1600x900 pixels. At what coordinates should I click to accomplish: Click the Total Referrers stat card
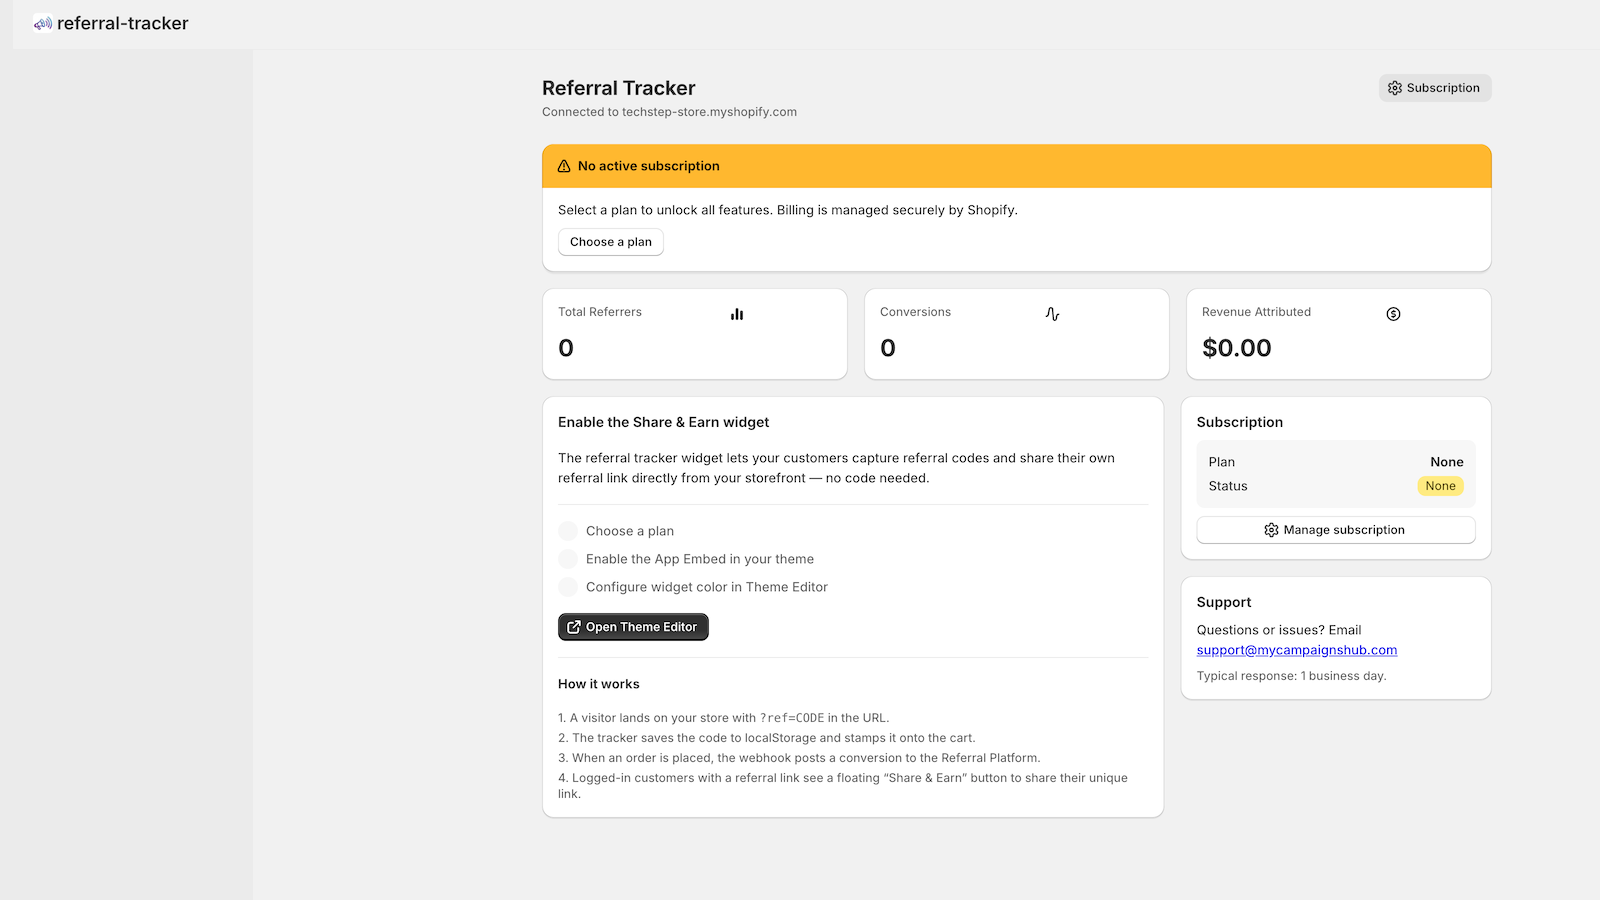click(x=695, y=334)
